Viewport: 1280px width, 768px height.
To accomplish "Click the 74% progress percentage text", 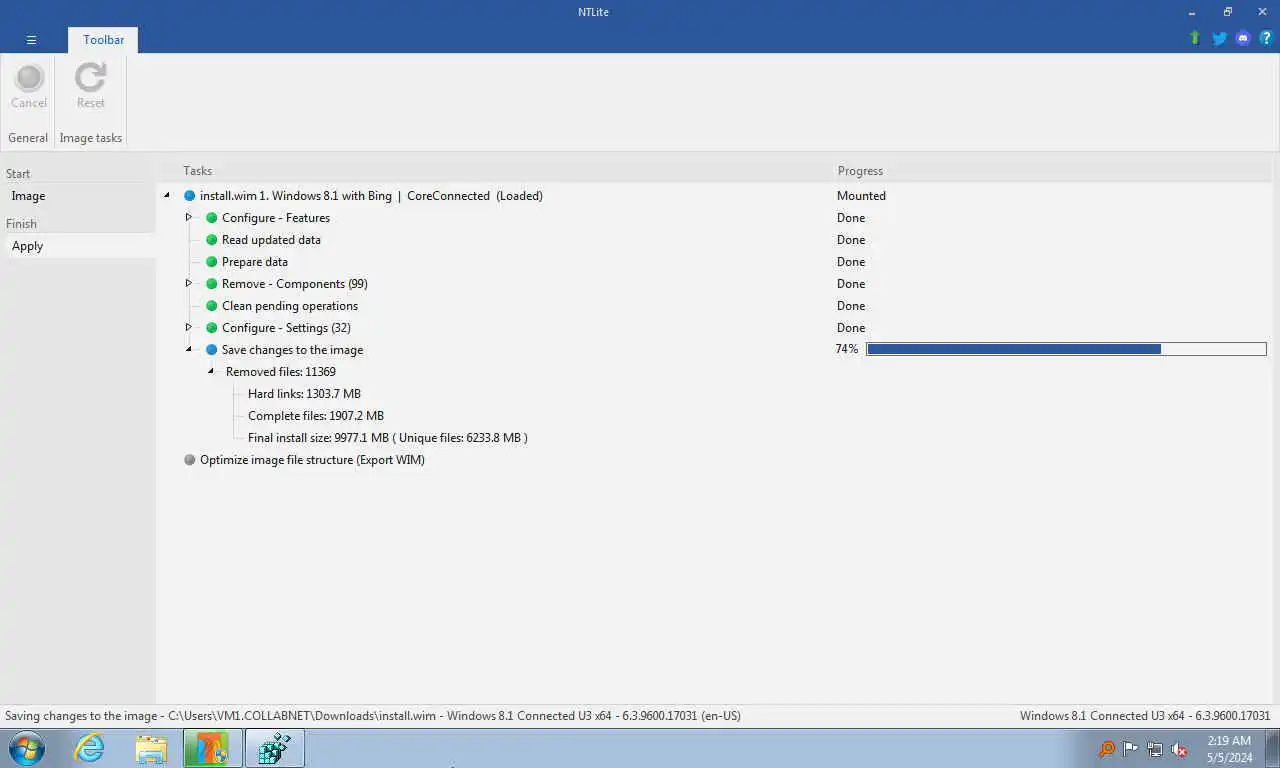I will pyautogui.click(x=847, y=349).
